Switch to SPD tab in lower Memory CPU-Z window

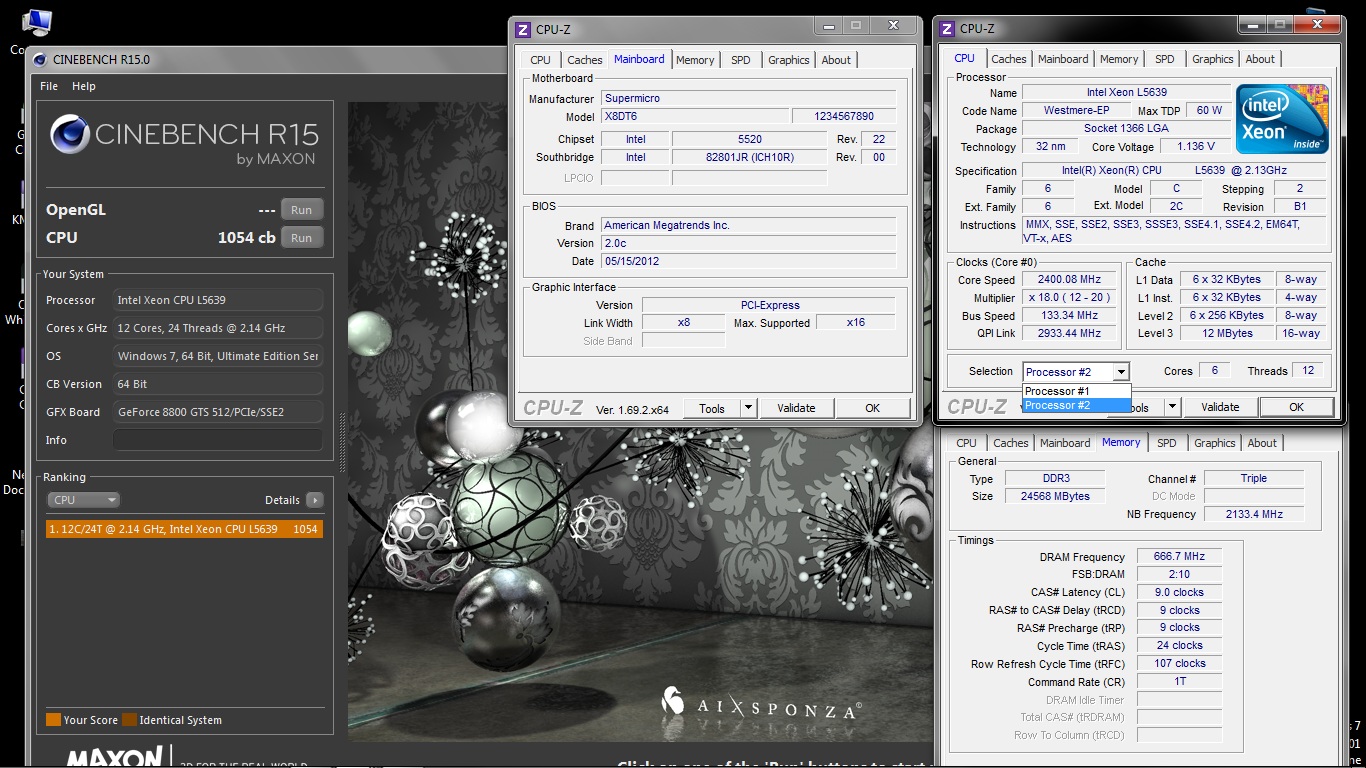tap(1167, 443)
